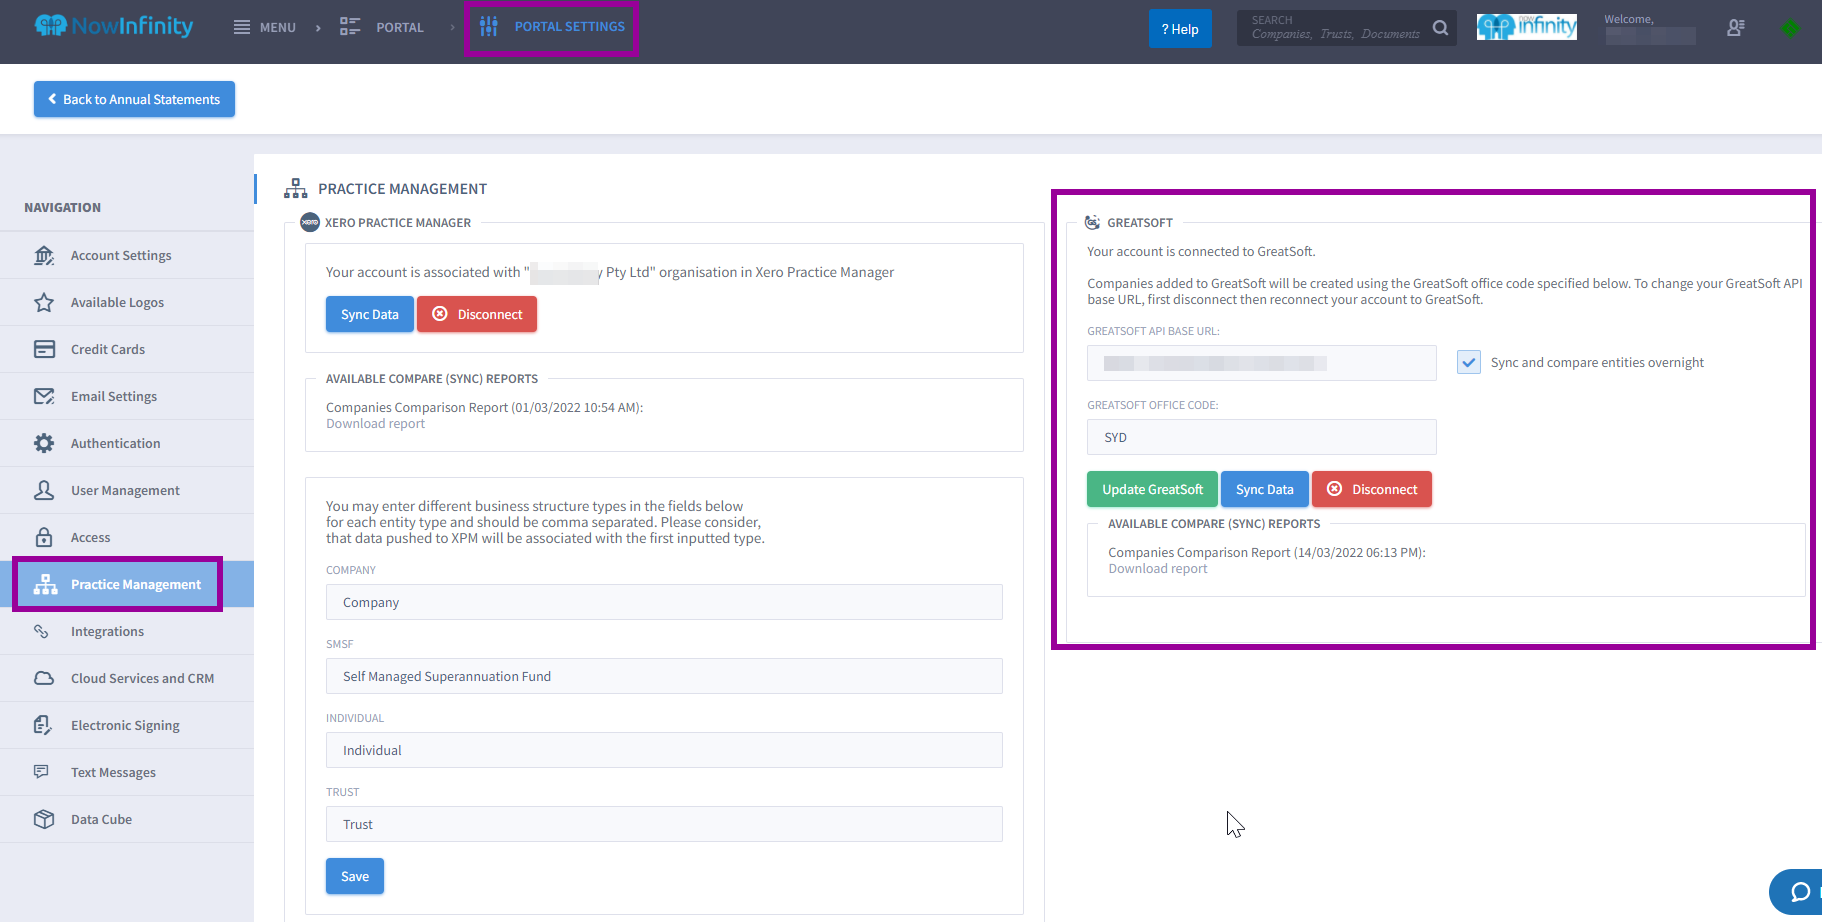This screenshot has width=1822, height=922.
Task: Disconnect the Xero Practice Manager account
Action: click(477, 314)
